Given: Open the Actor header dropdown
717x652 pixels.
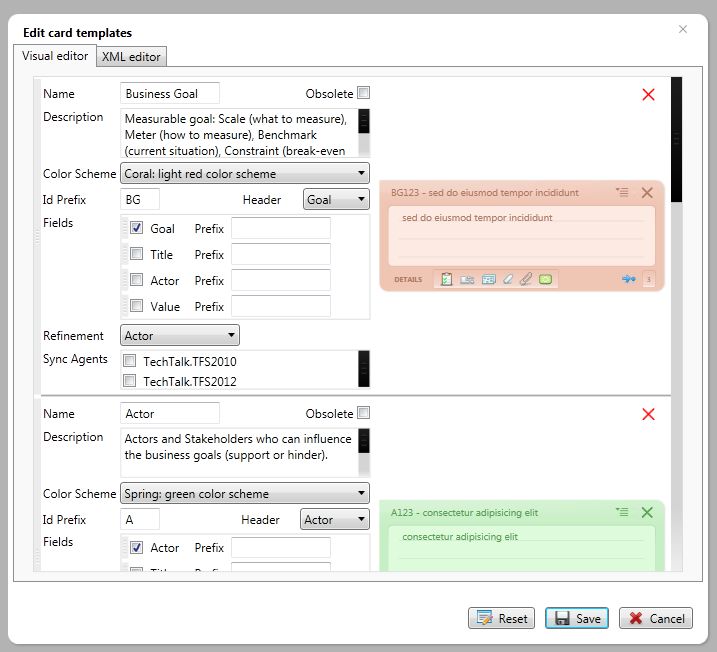Looking at the screenshot, I should pos(335,519).
